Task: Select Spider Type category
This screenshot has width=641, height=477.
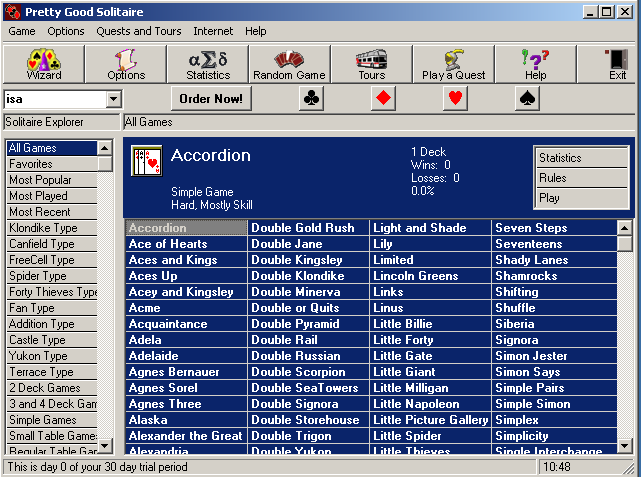Action: click(x=52, y=276)
